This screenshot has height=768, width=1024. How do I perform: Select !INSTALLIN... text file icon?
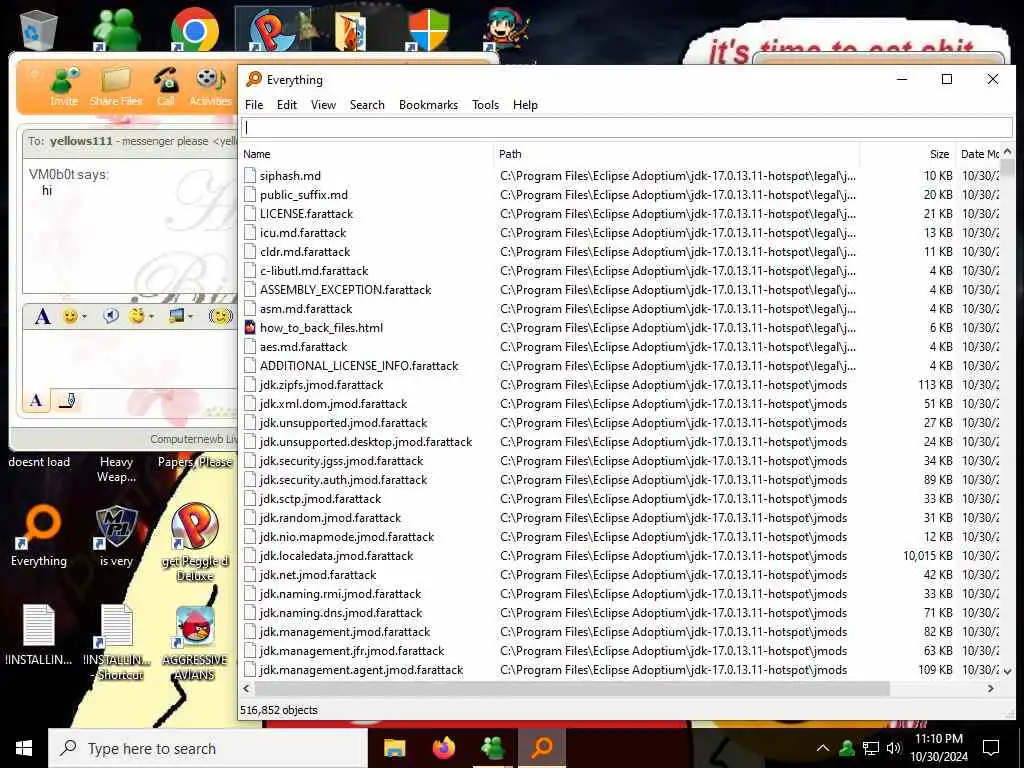(39, 635)
